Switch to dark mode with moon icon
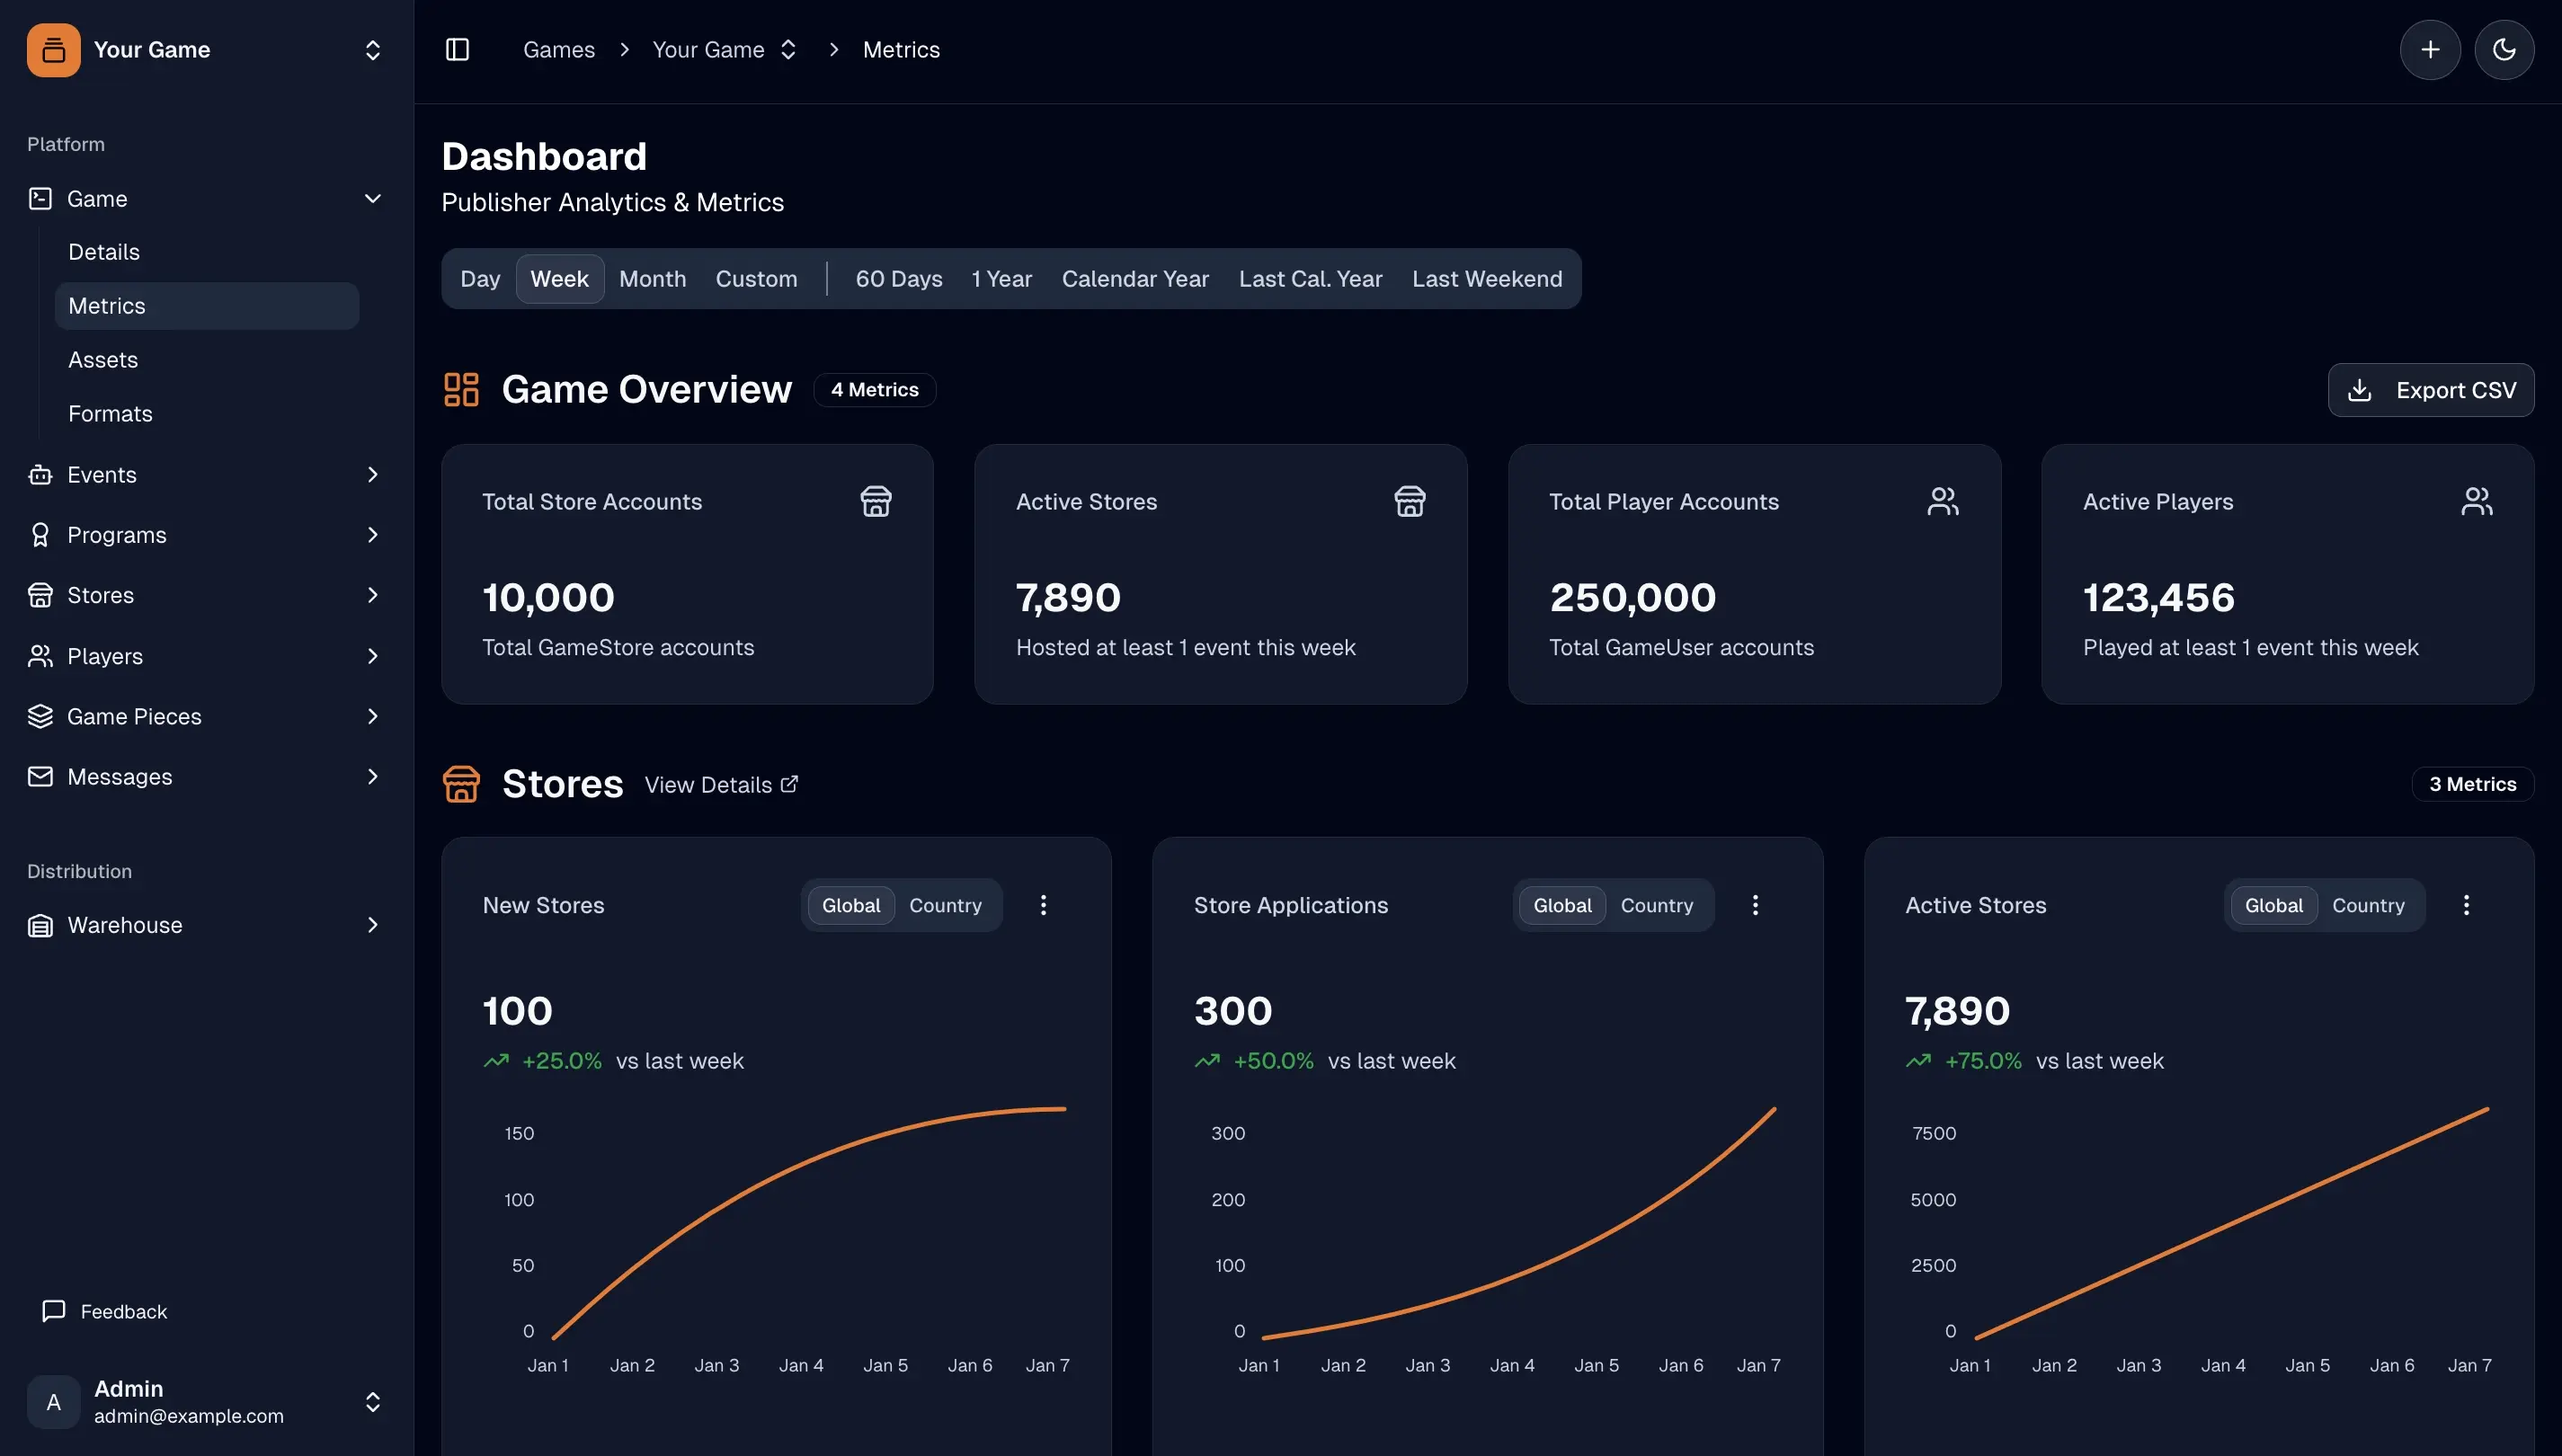 pos(2505,49)
